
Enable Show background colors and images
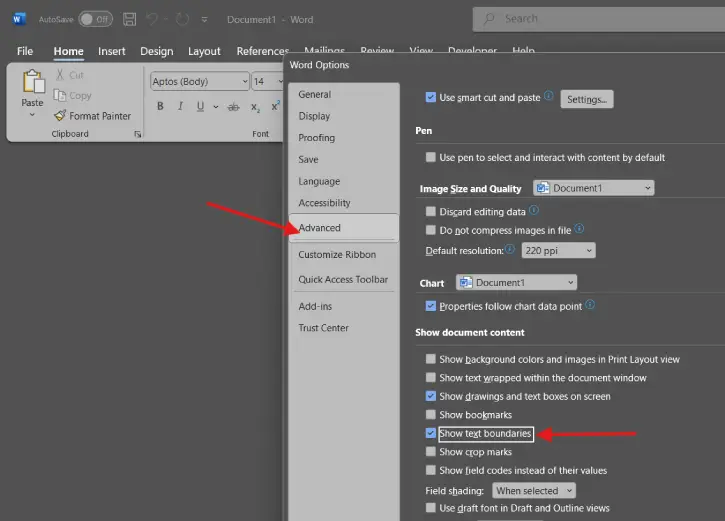tap(430, 359)
